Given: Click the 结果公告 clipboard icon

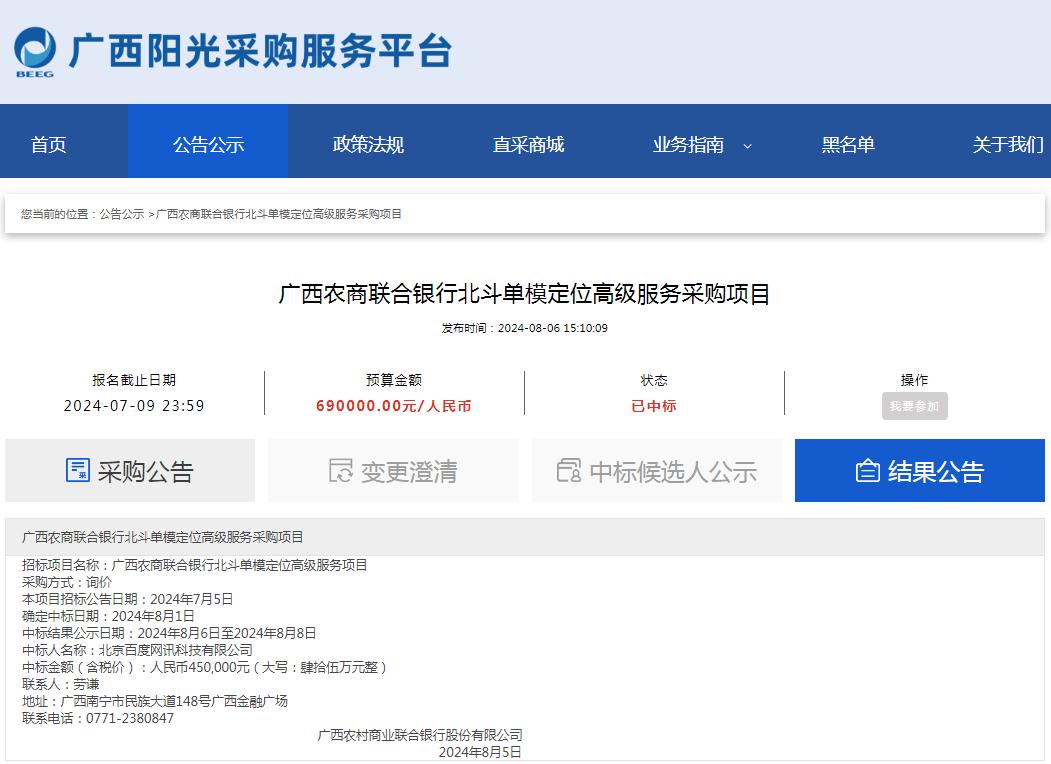Looking at the screenshot, I should tap(867, 471).
